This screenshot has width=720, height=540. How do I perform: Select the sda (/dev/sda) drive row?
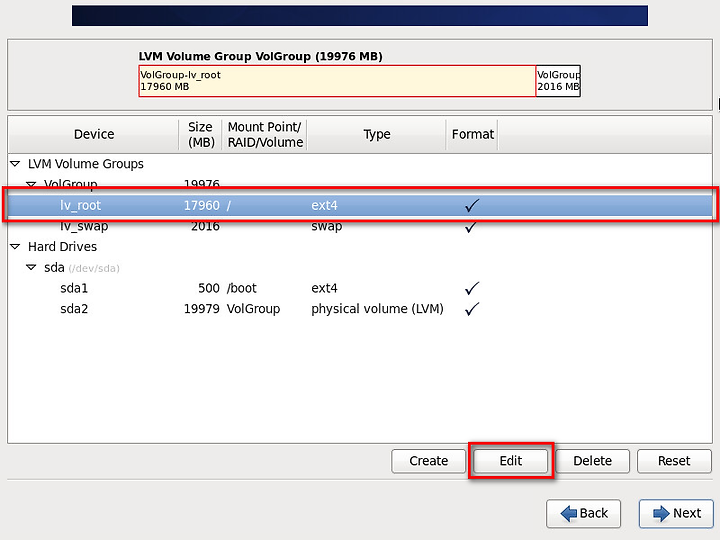tap(360, 267)
